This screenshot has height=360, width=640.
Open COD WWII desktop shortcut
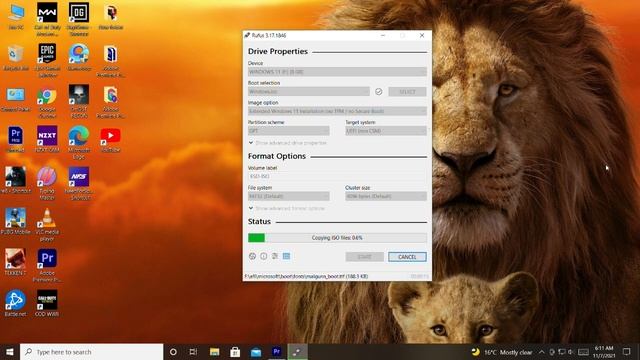click(47, 303)
